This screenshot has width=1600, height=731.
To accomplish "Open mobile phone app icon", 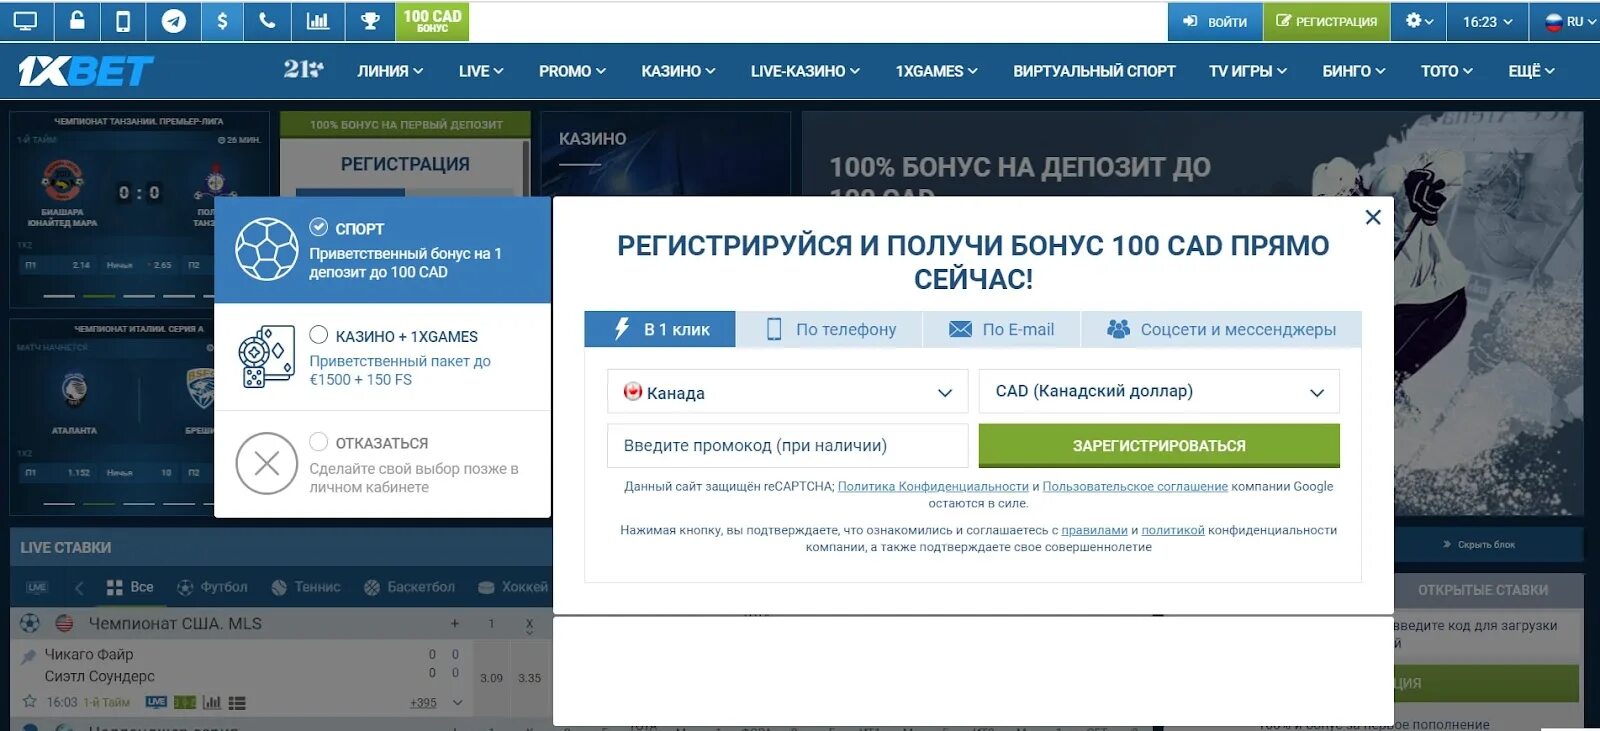I will coord(123,21).
